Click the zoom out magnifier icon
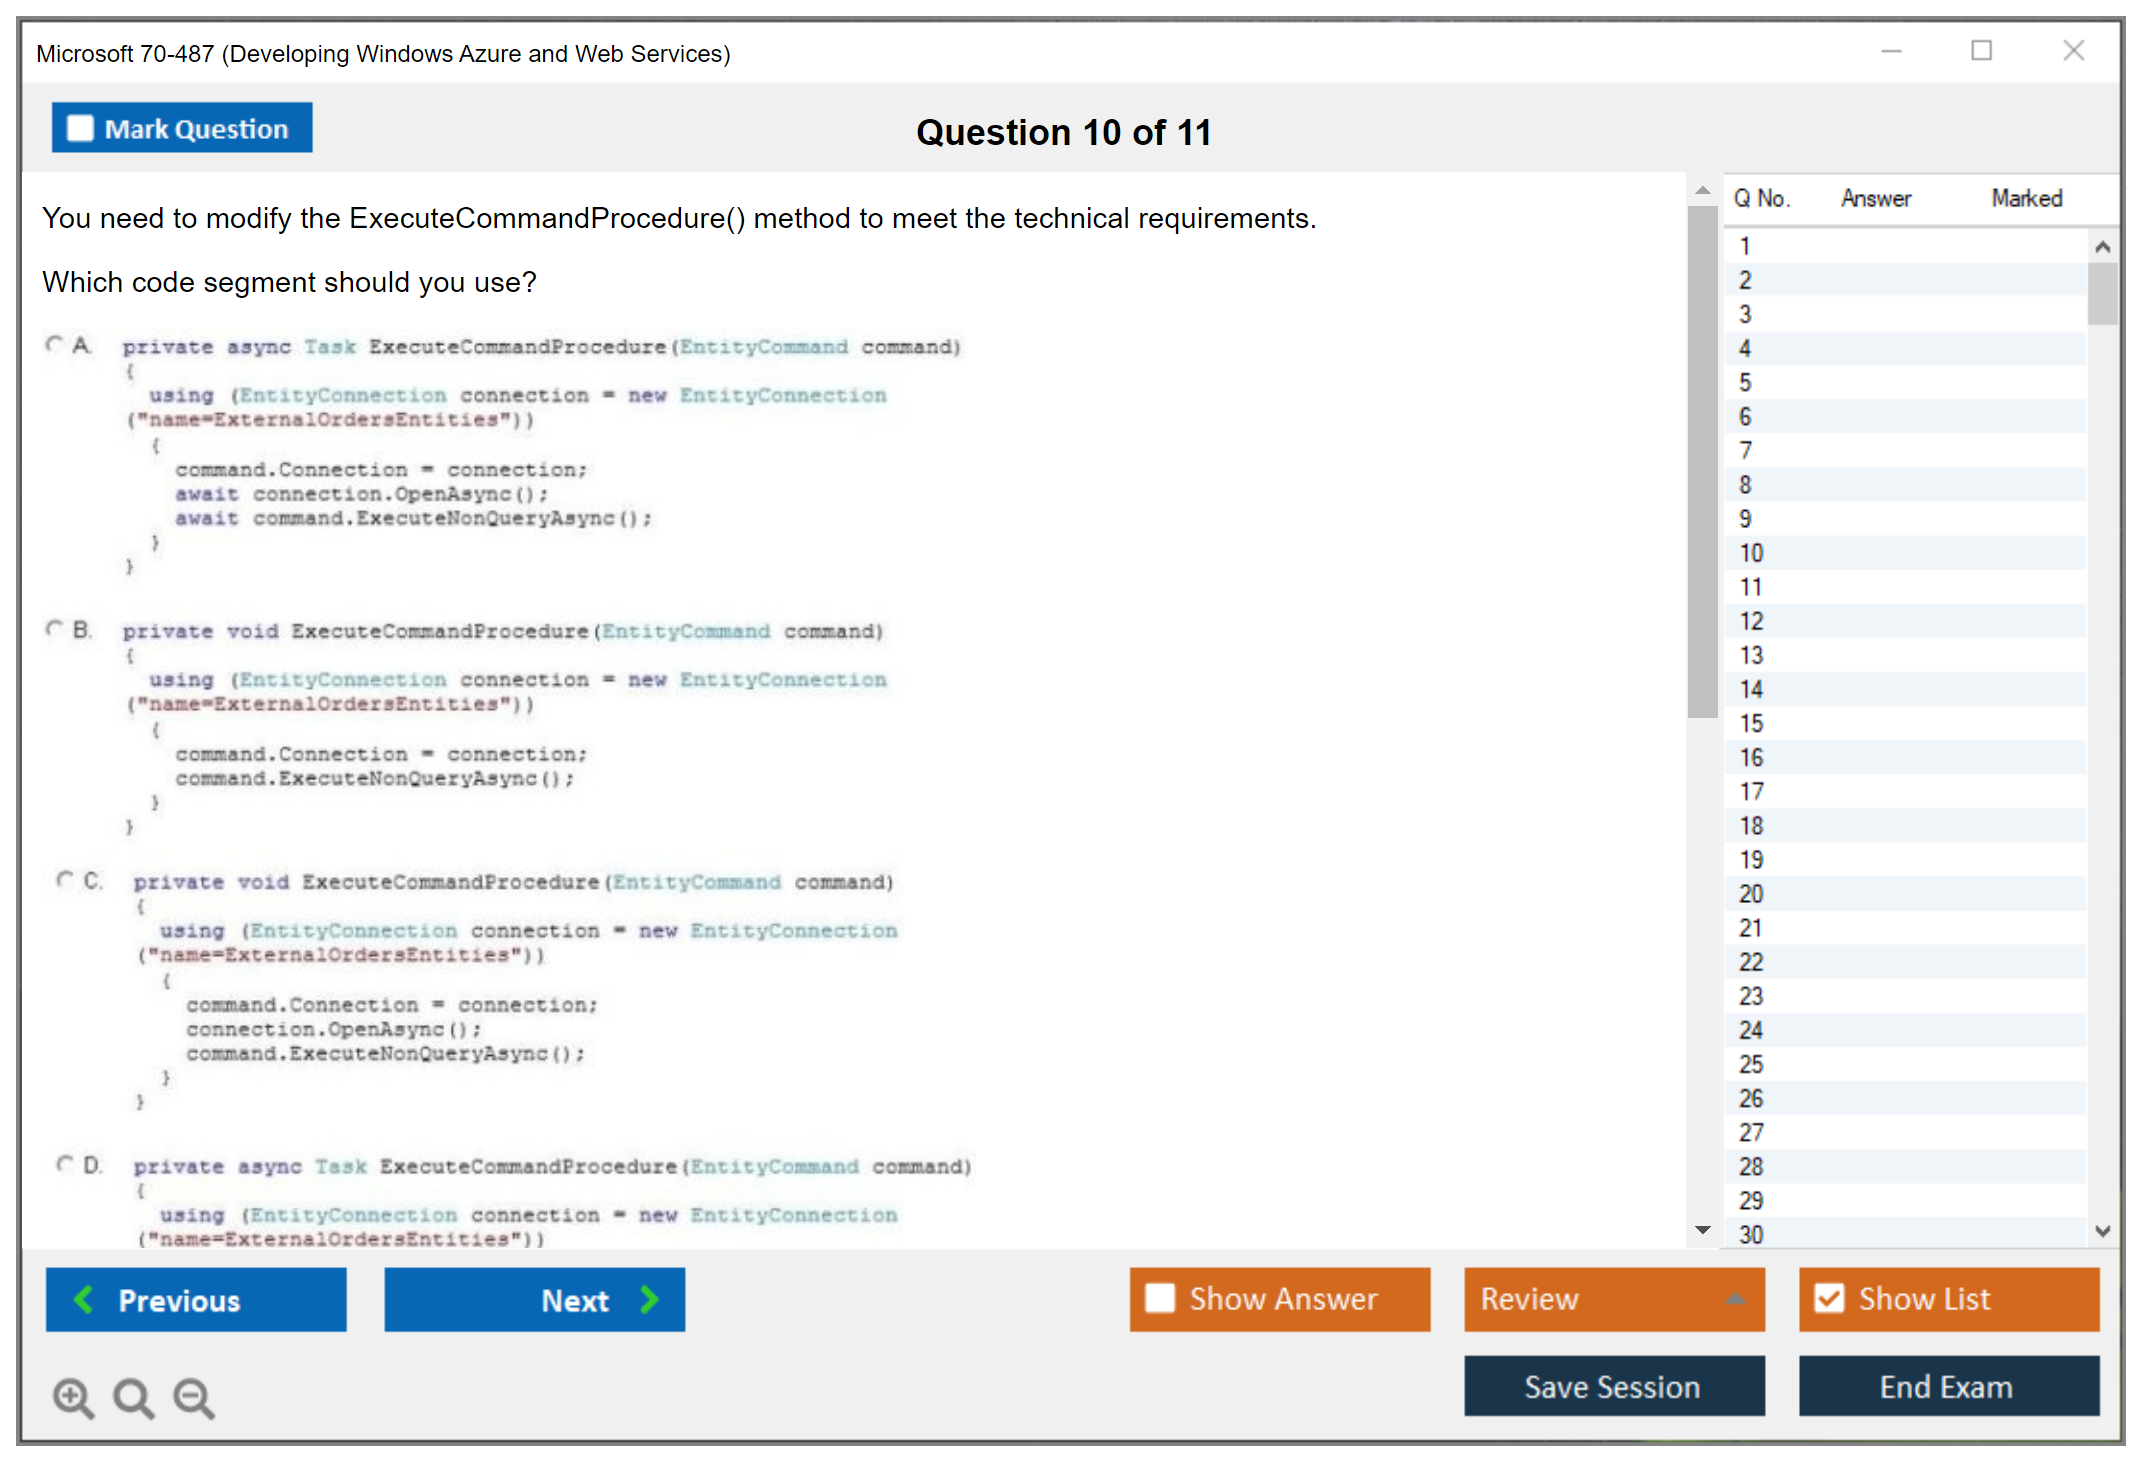2150x1470 pixels. point(194,1397)
